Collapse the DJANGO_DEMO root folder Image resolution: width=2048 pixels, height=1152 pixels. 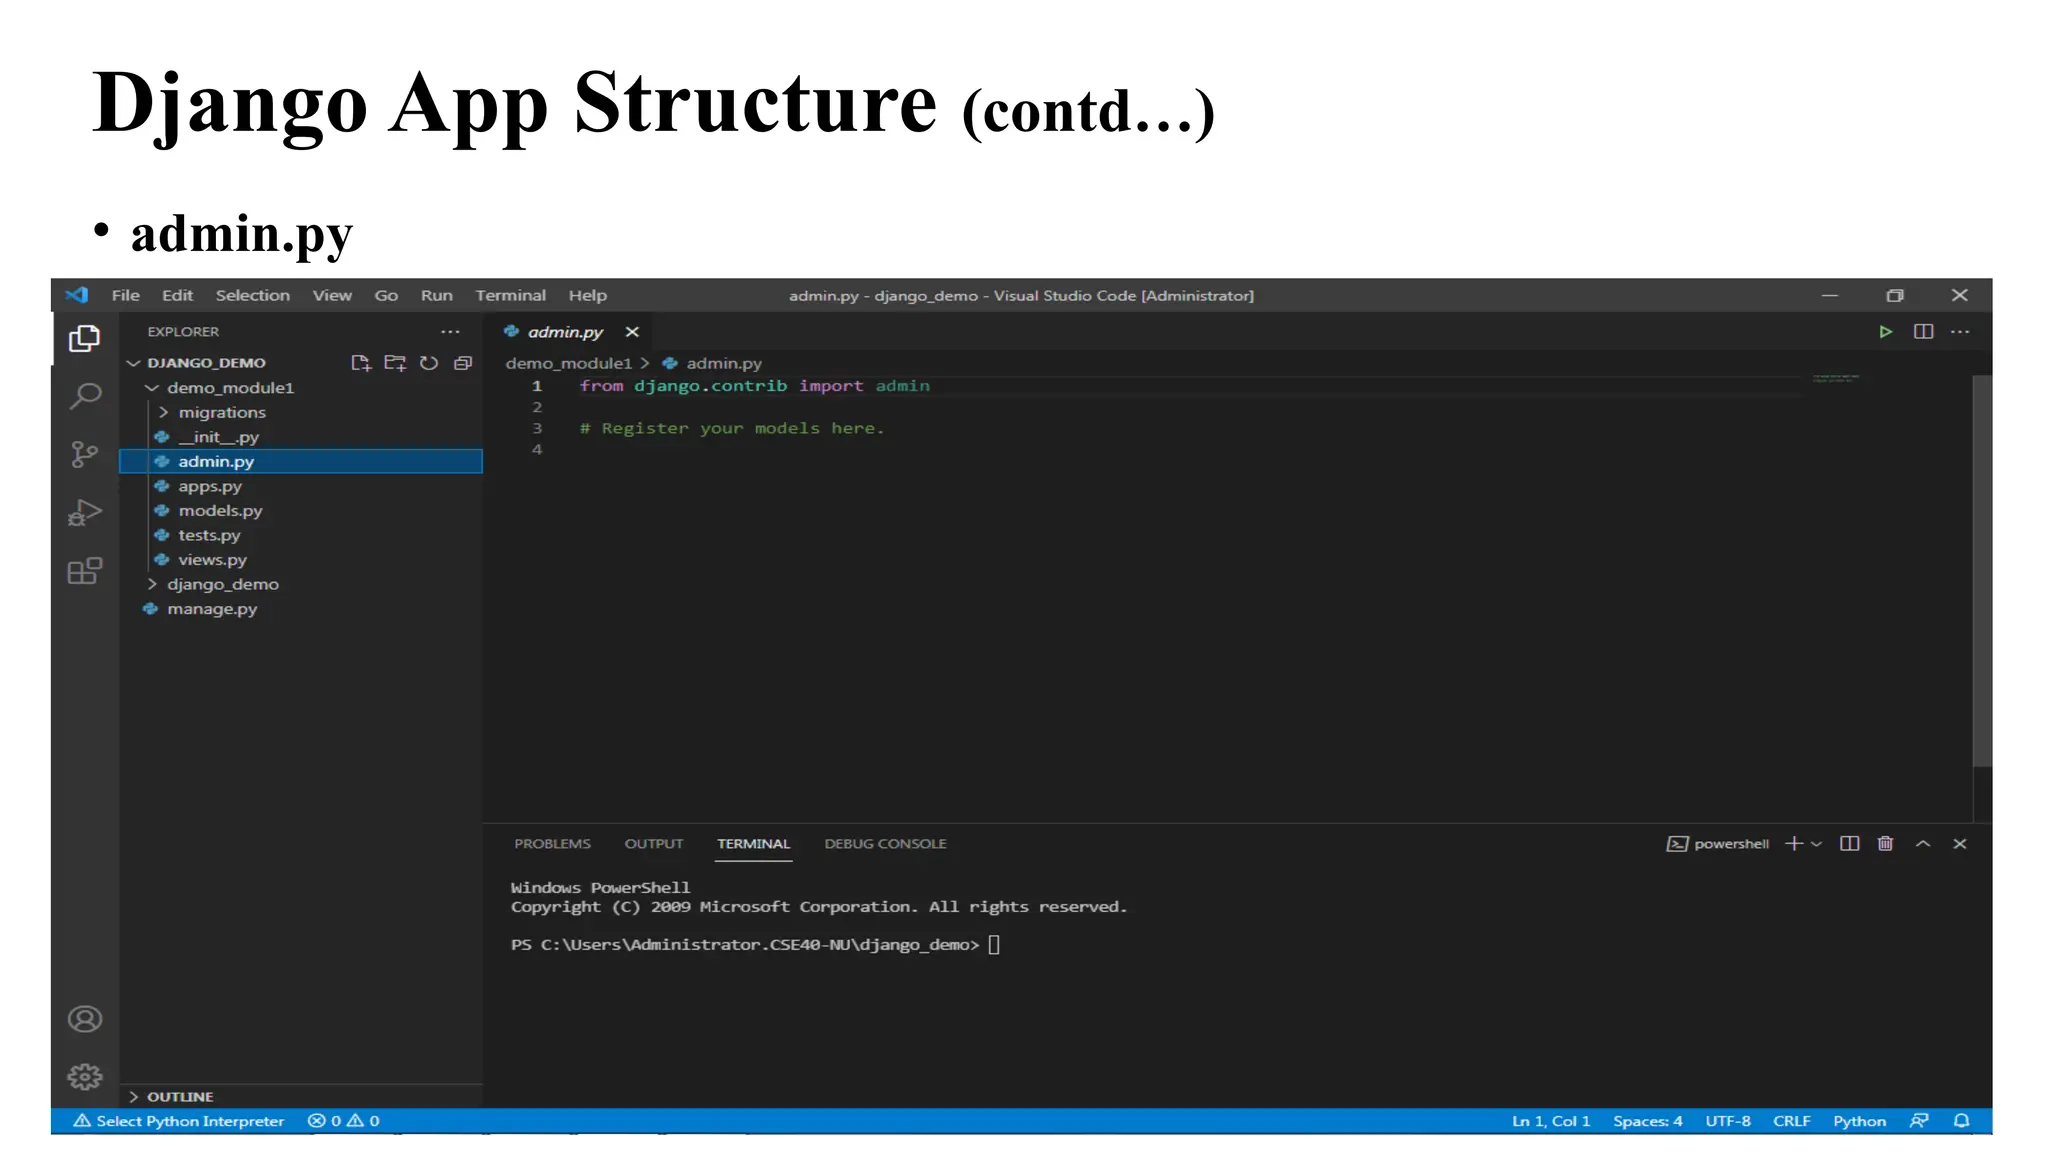pos(205,363)
